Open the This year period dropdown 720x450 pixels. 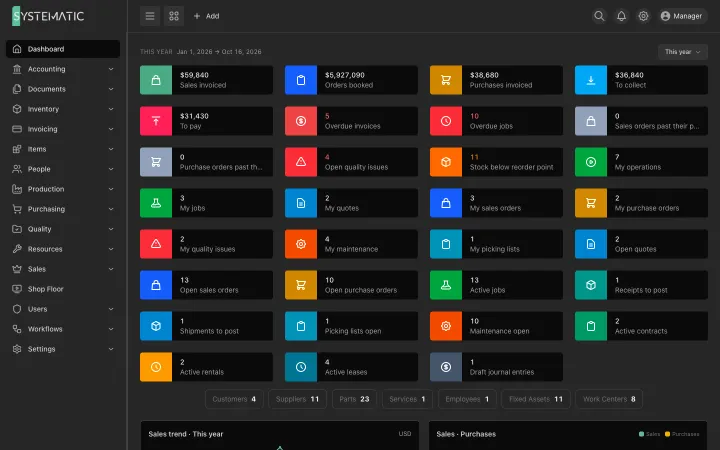pyautogui.click(x=683, y=52)
